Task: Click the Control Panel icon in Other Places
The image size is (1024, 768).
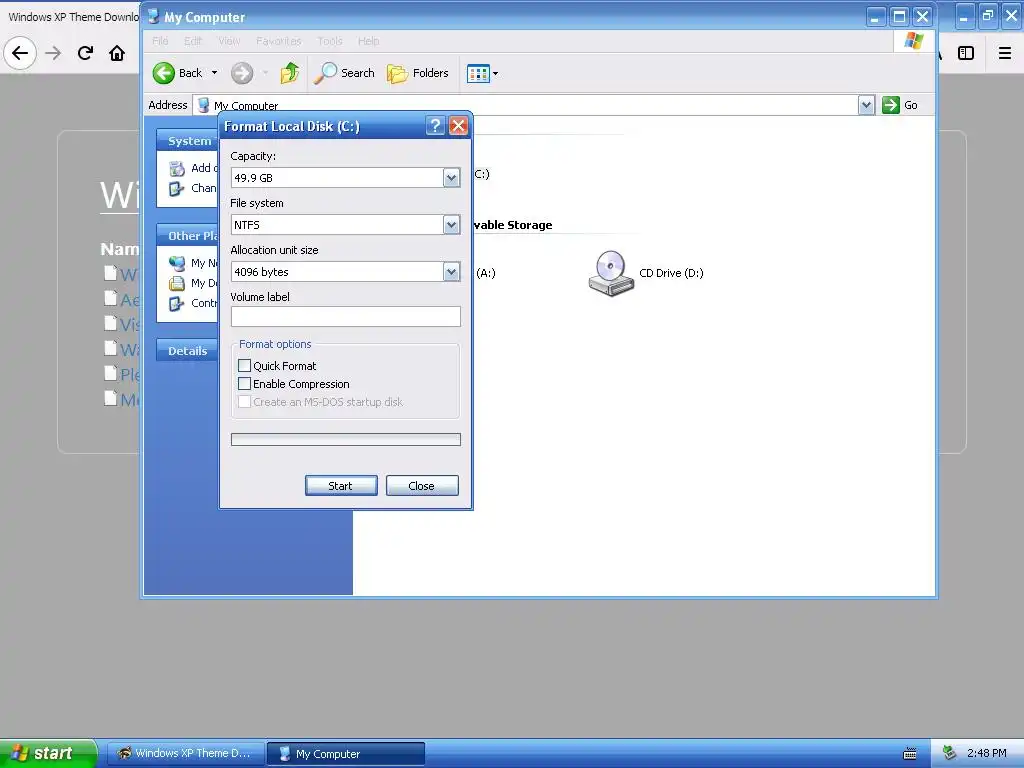Action: [x=177, y=304]
